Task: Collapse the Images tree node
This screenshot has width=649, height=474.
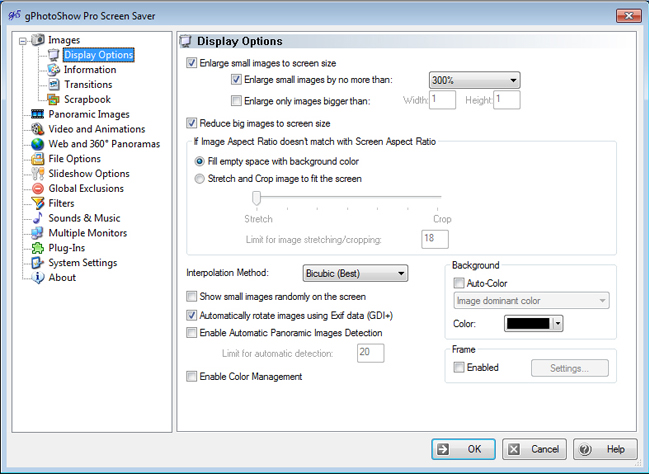Action: pyautogui.click(x=23, y=41)
